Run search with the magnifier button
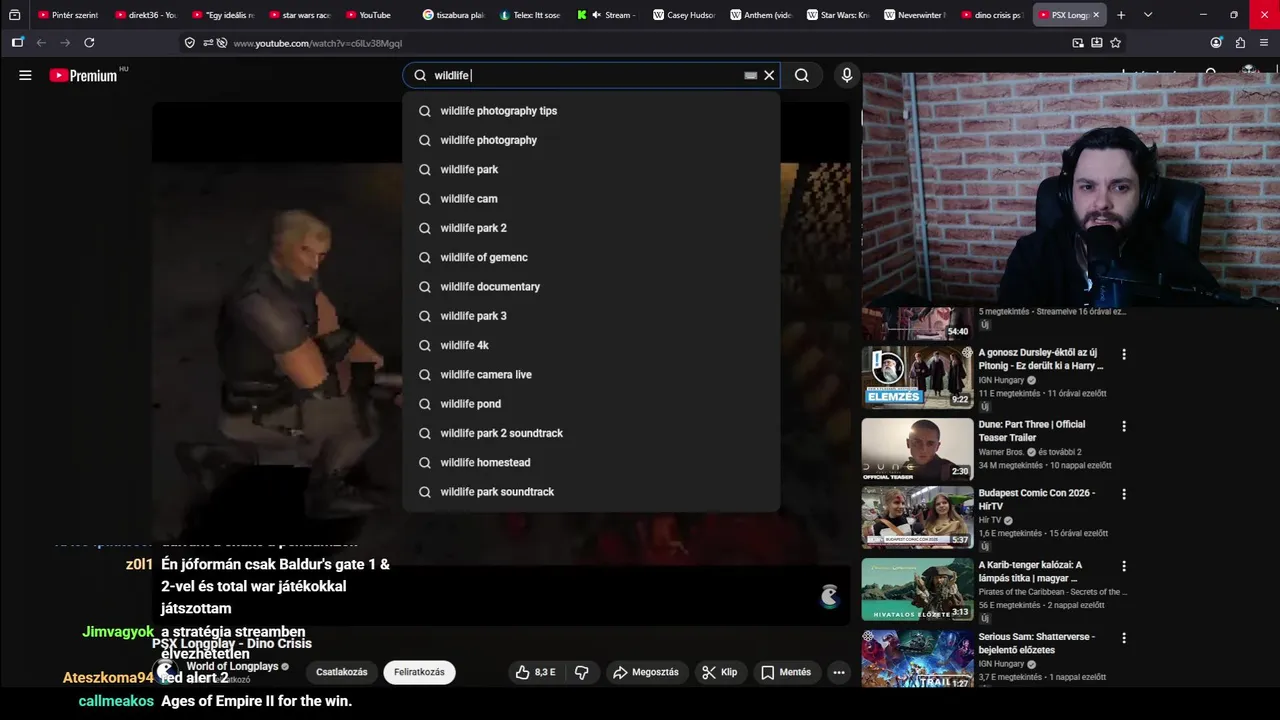Image resolution: width=1280 pixels, height=720 pixels. (802, 75)
